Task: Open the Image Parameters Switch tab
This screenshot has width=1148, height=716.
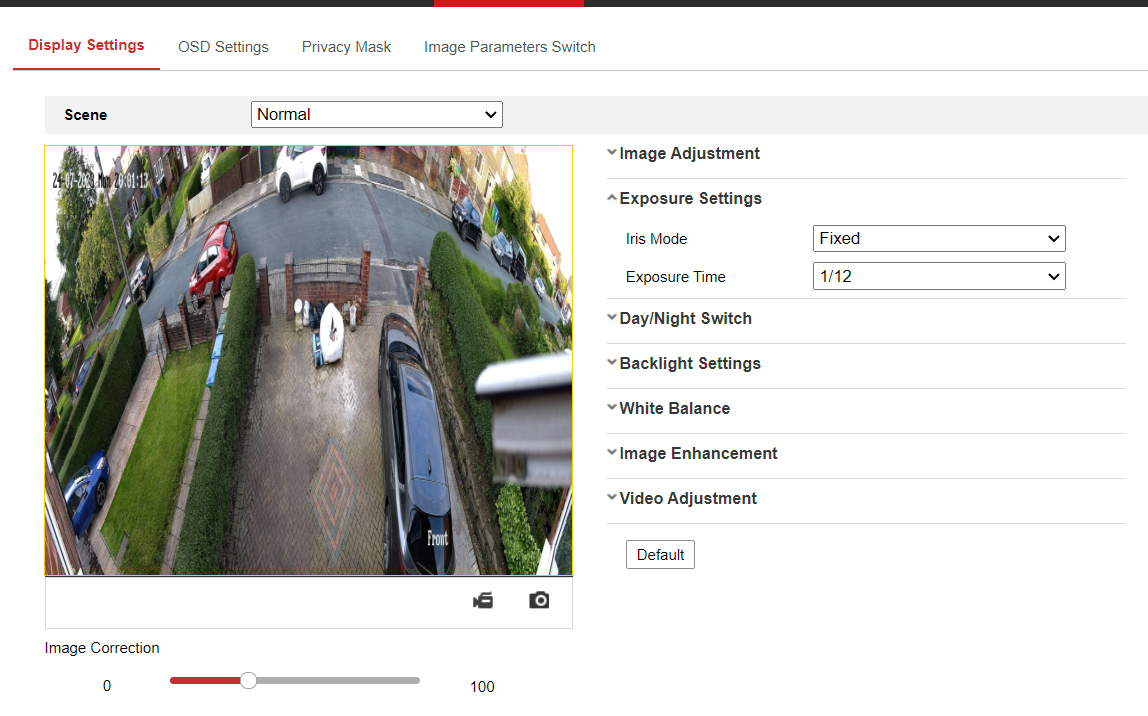Action: [x=509, y=47]
